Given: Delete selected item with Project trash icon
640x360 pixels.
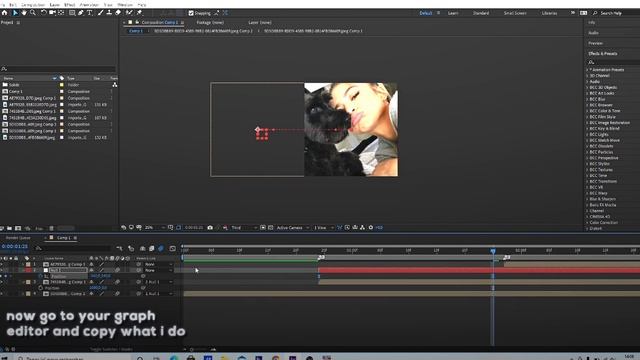Looking at the screenshot, I should [51, 228].
